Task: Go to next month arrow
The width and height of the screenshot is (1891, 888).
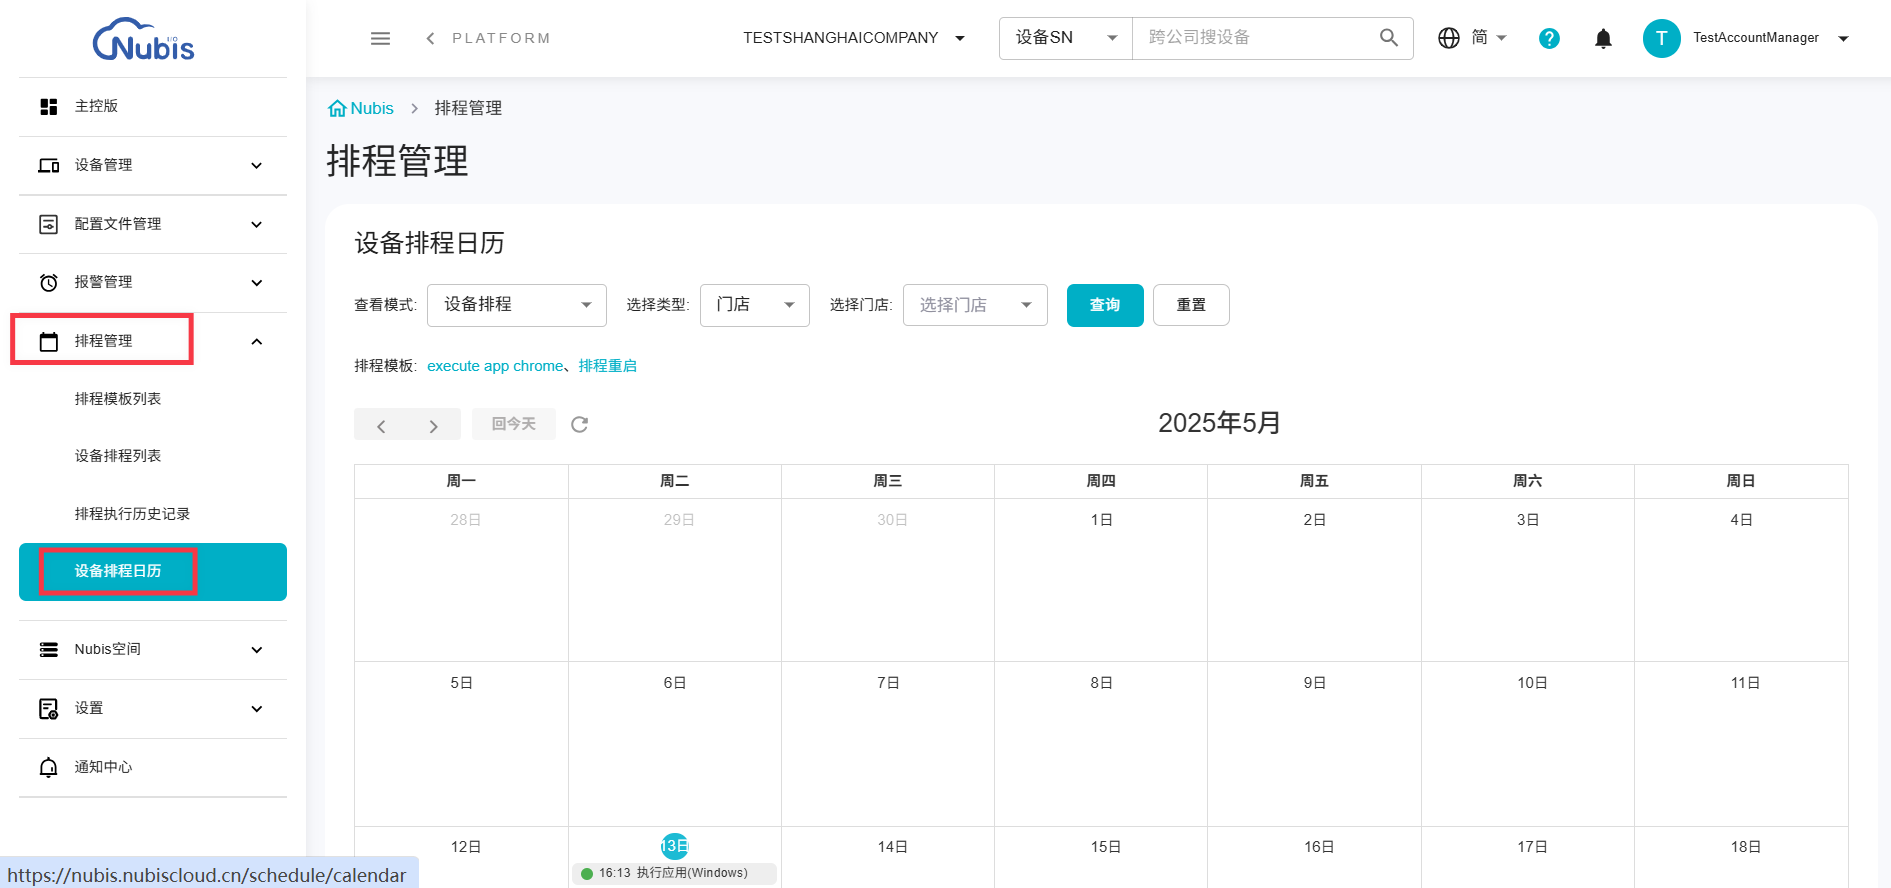Action: [x=433, y=425]
